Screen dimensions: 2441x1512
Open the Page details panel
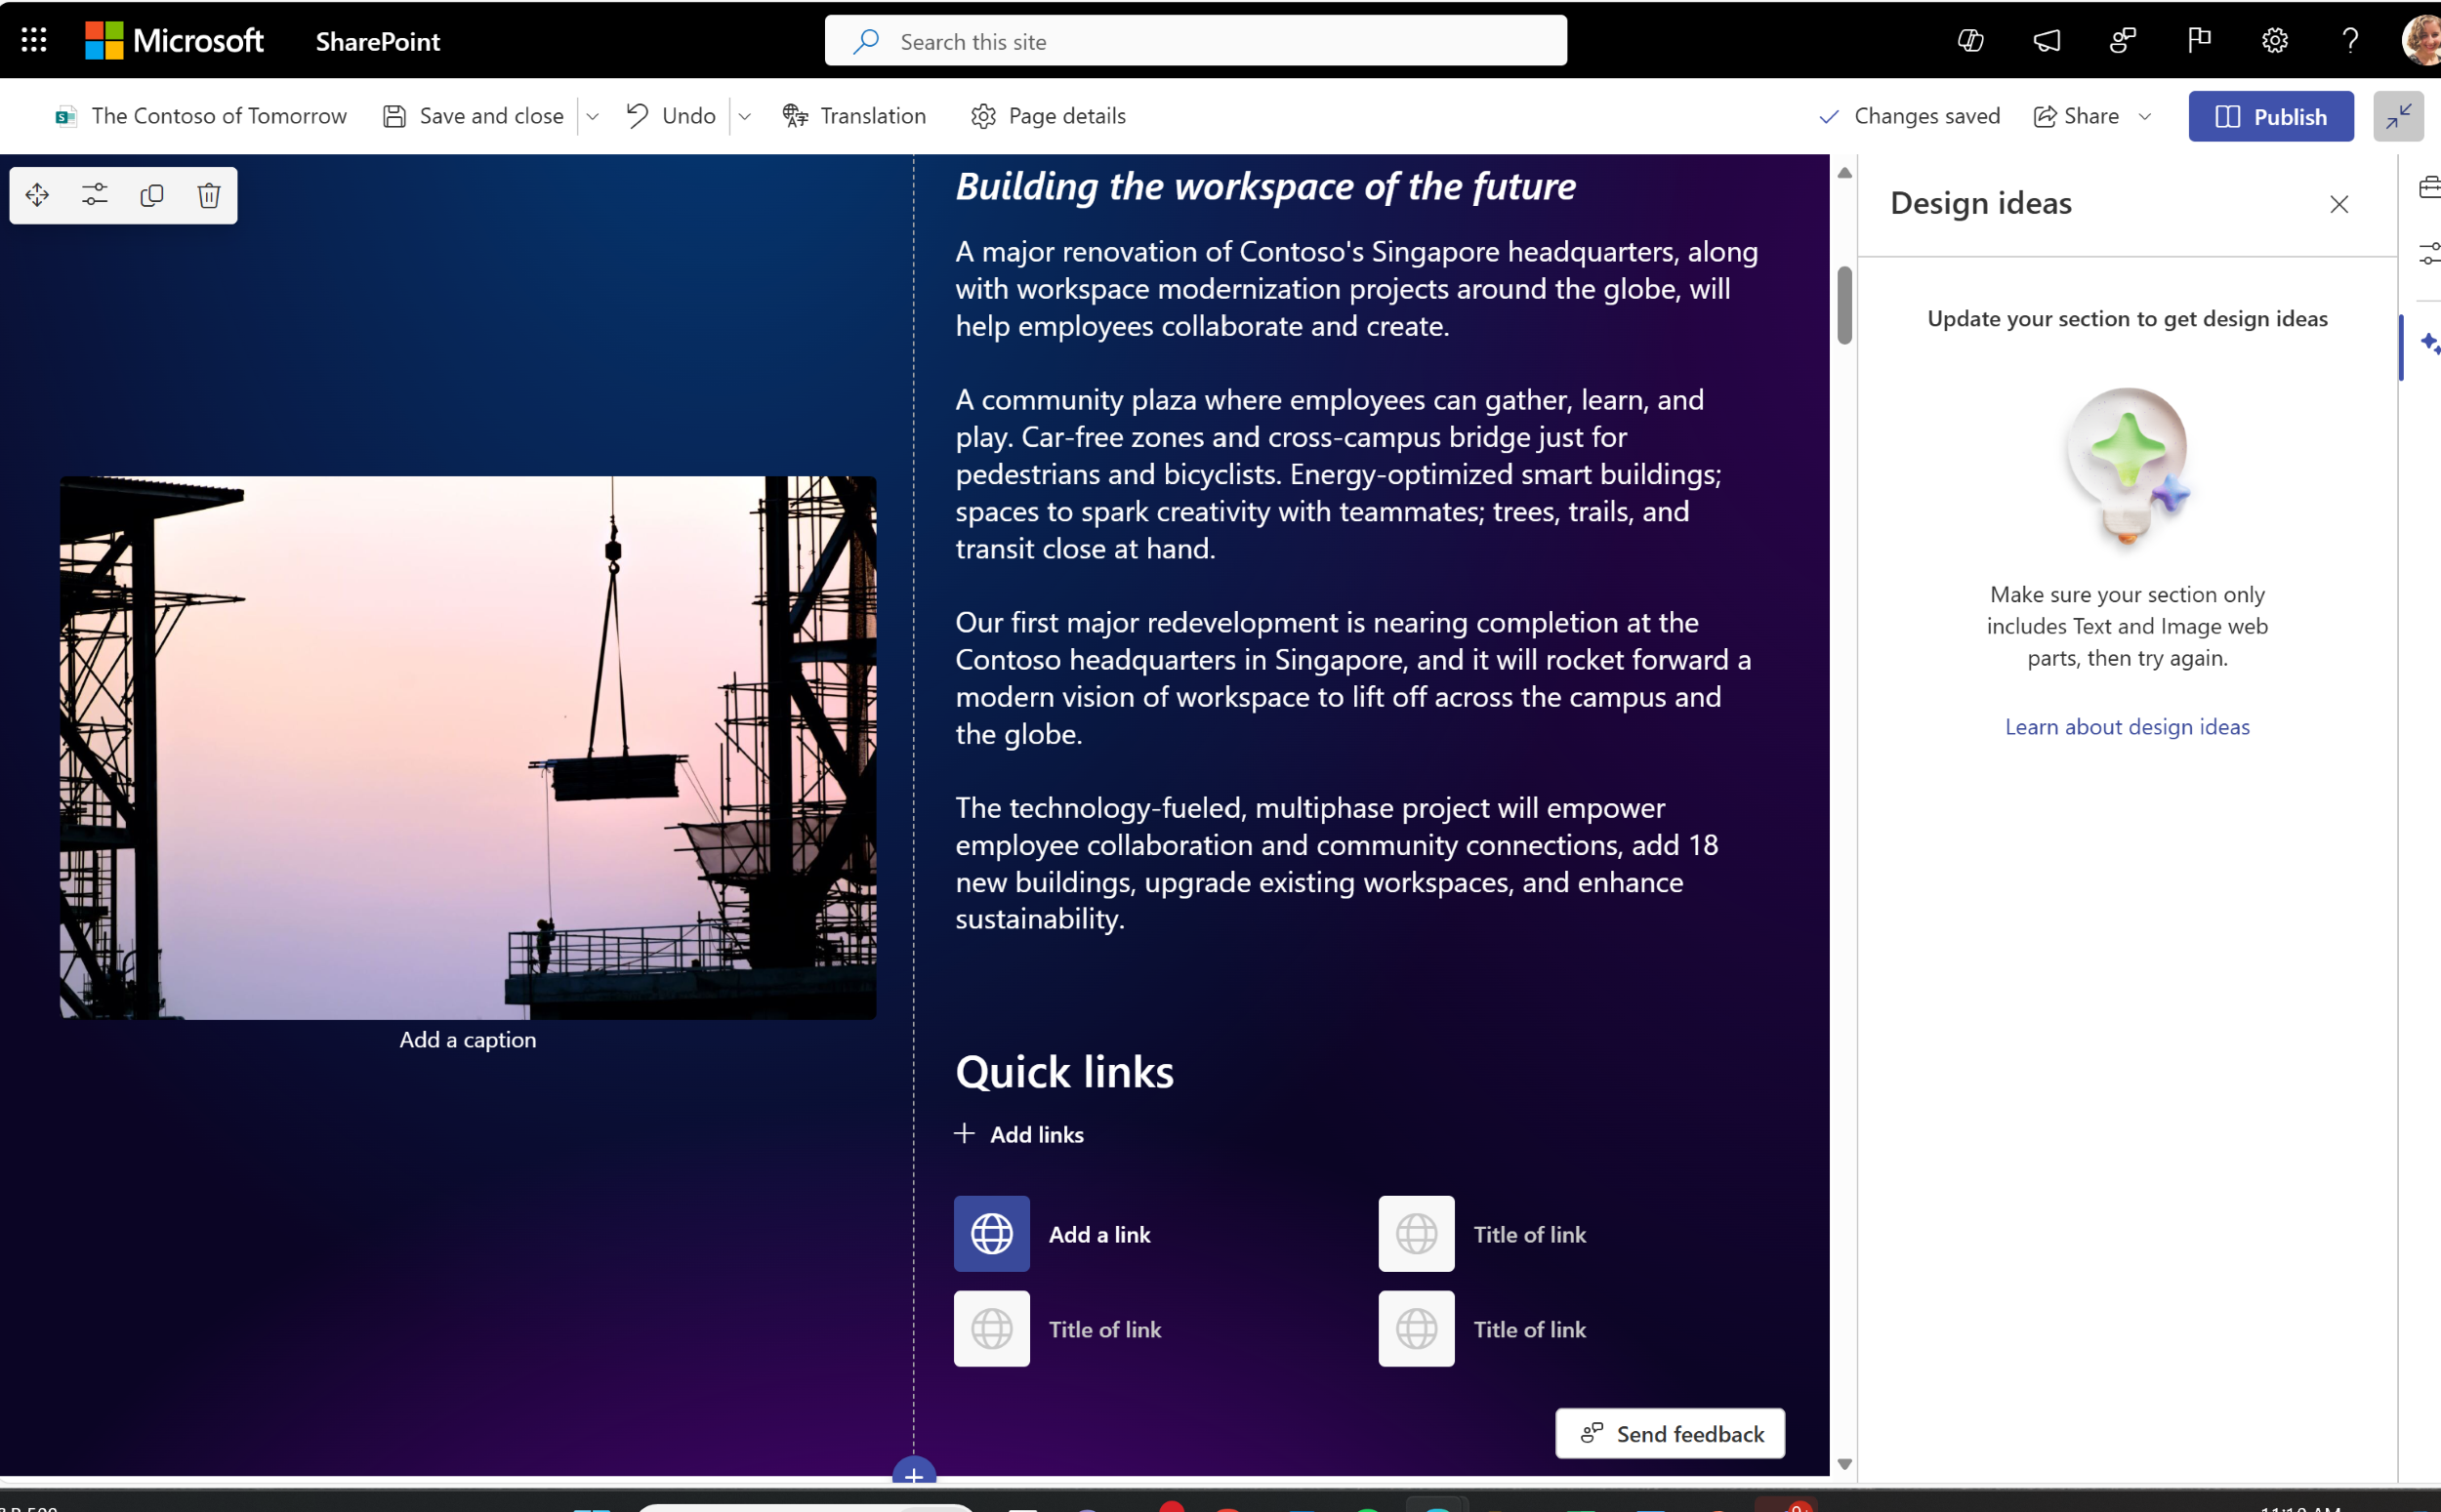tap(1050, 115)
